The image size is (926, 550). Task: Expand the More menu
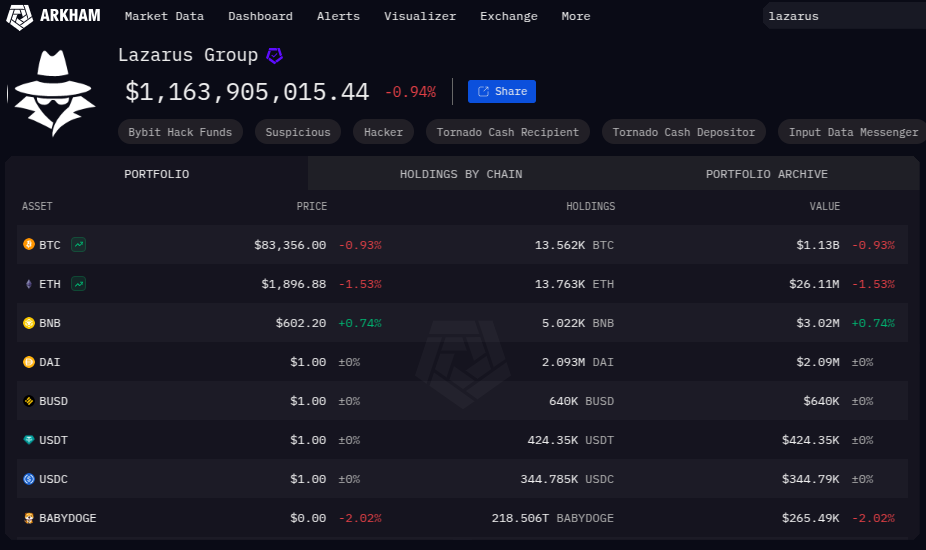coord(576,16)
